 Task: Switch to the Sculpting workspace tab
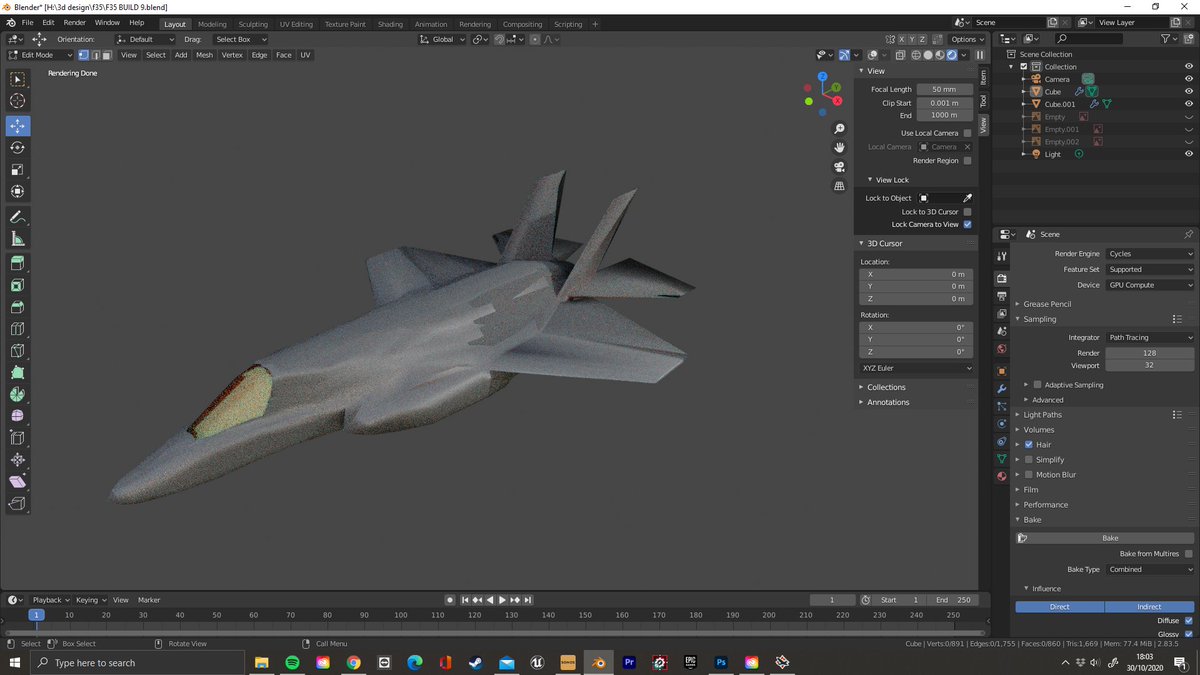[x=253, y=24]
